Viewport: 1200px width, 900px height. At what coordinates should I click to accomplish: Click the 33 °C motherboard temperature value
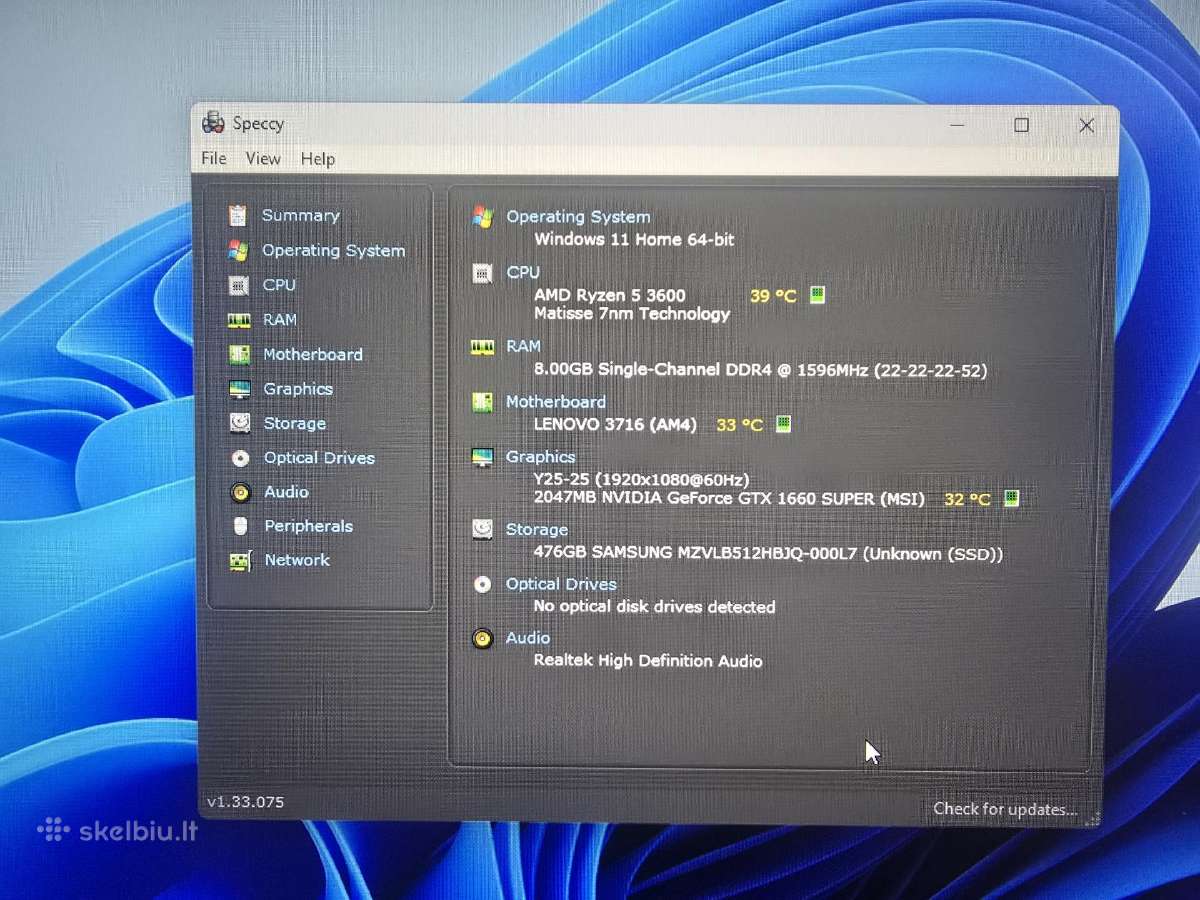tap(740, 425)
